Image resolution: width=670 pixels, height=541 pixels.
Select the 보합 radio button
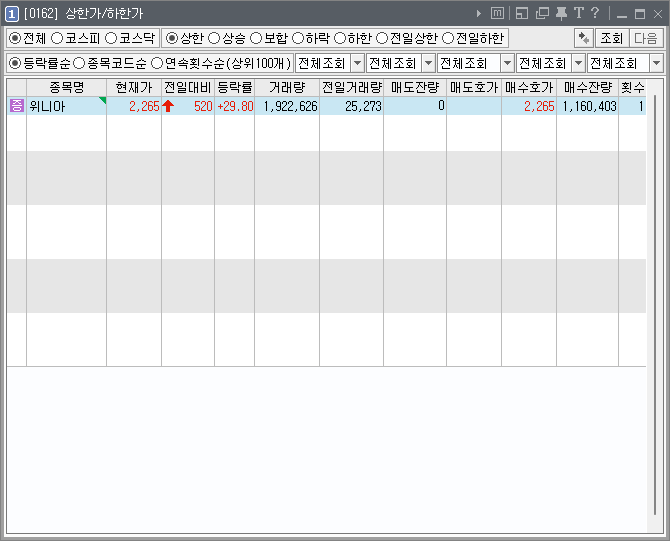(x=256, y=38)
